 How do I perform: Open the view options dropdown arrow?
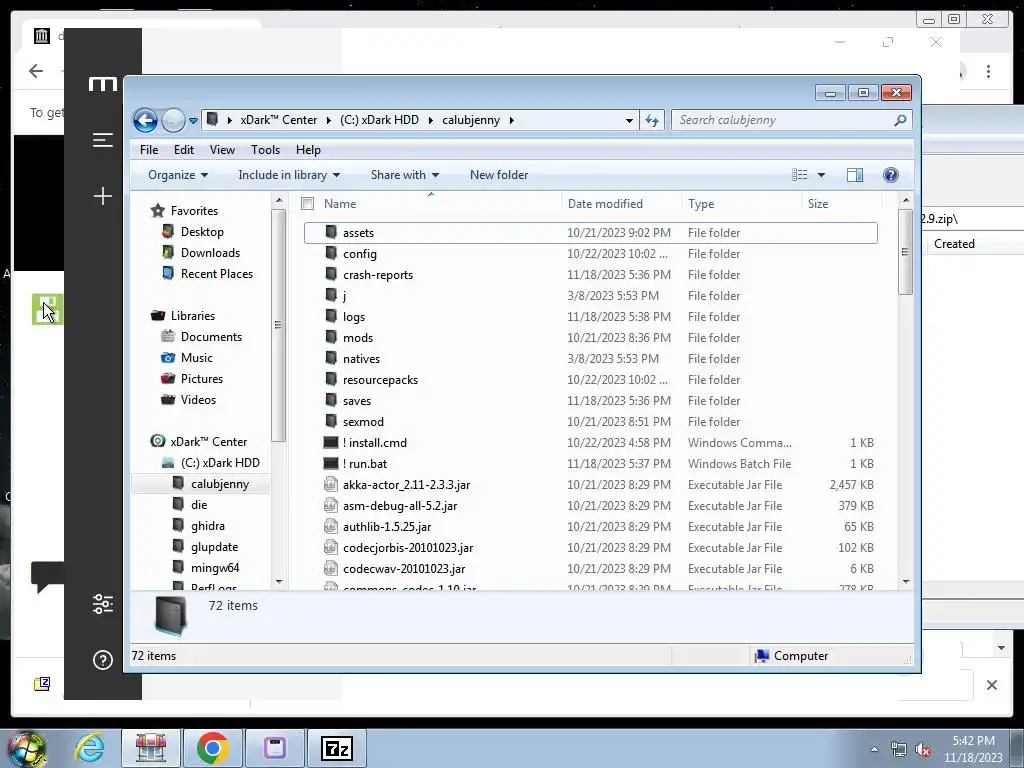tap(822, 175)
